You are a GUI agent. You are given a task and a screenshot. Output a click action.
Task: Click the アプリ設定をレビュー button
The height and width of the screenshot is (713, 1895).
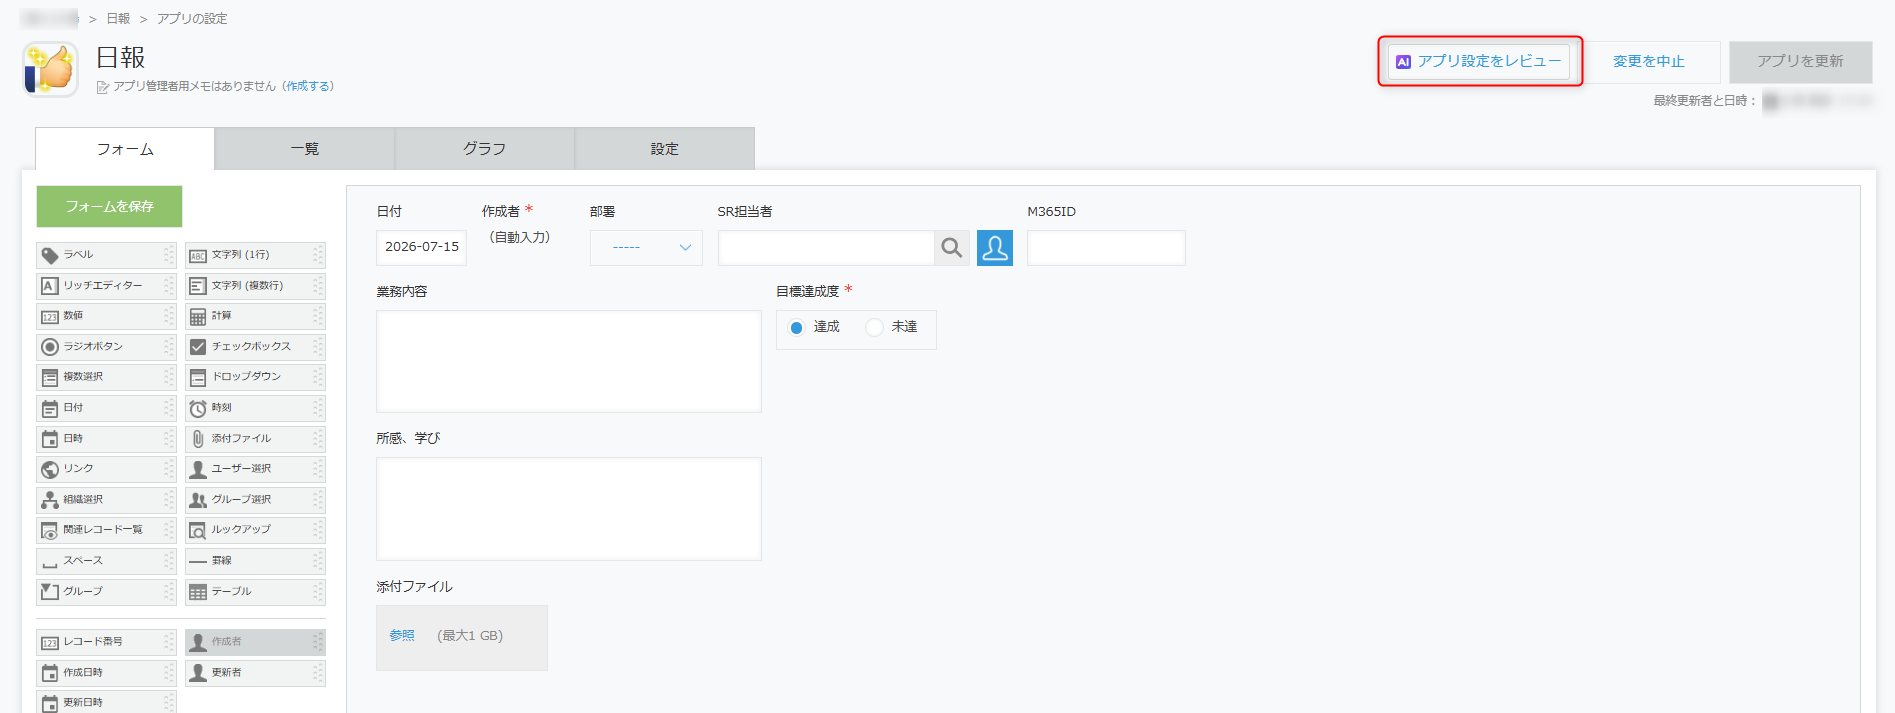[1479, 62]
